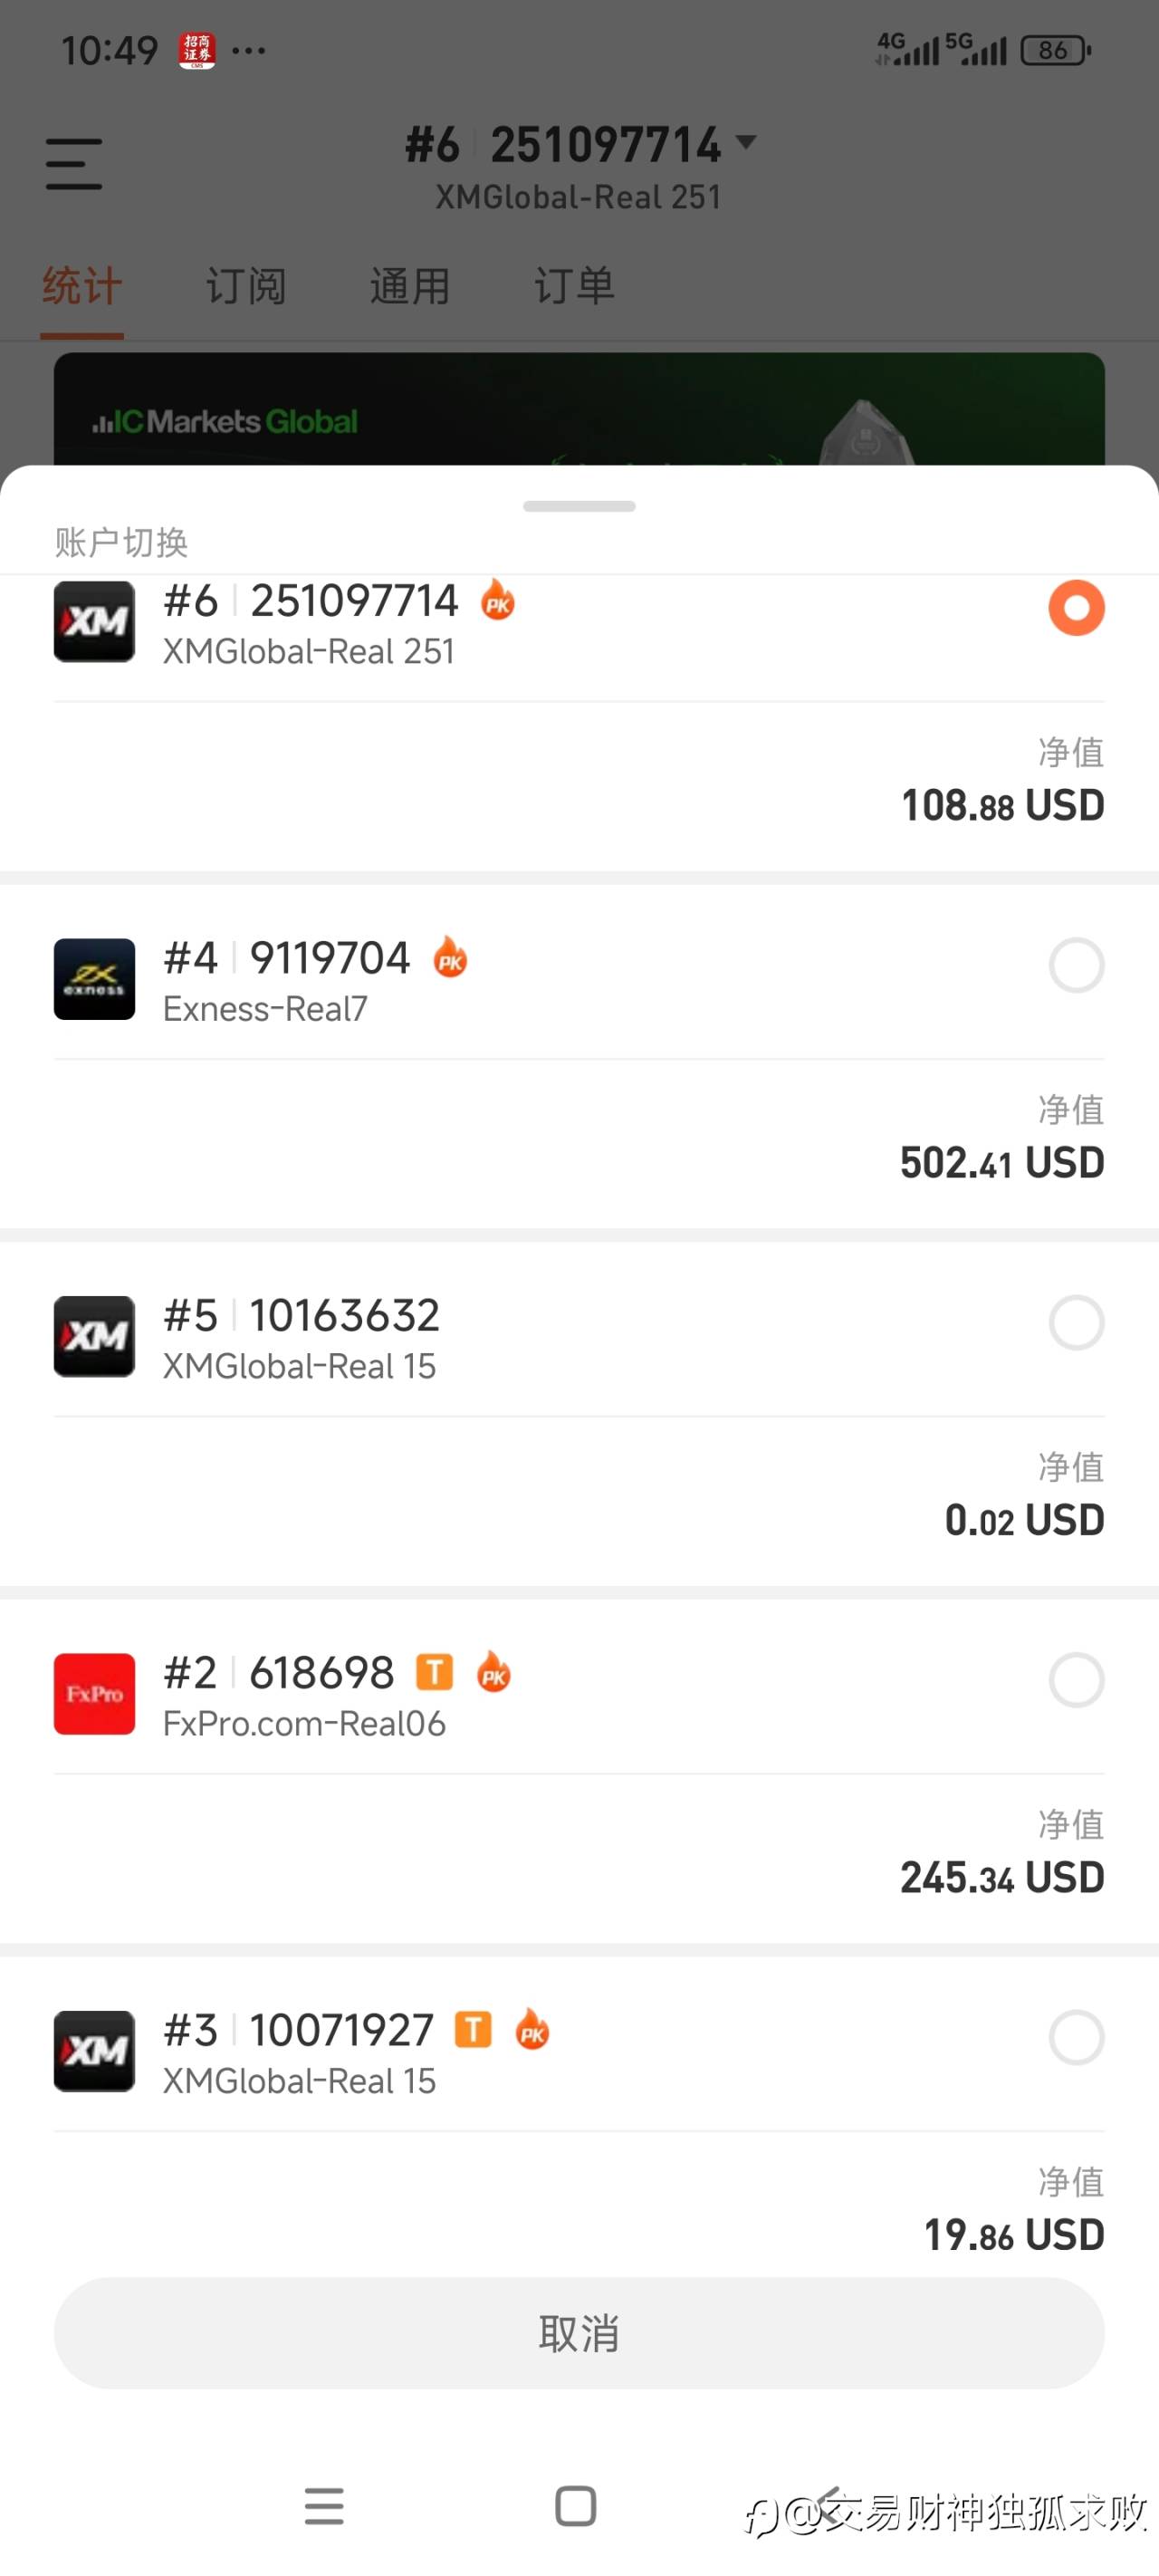Open the 通用 tab
The width and height of the screenshot is (1159, 2576).
410,287
